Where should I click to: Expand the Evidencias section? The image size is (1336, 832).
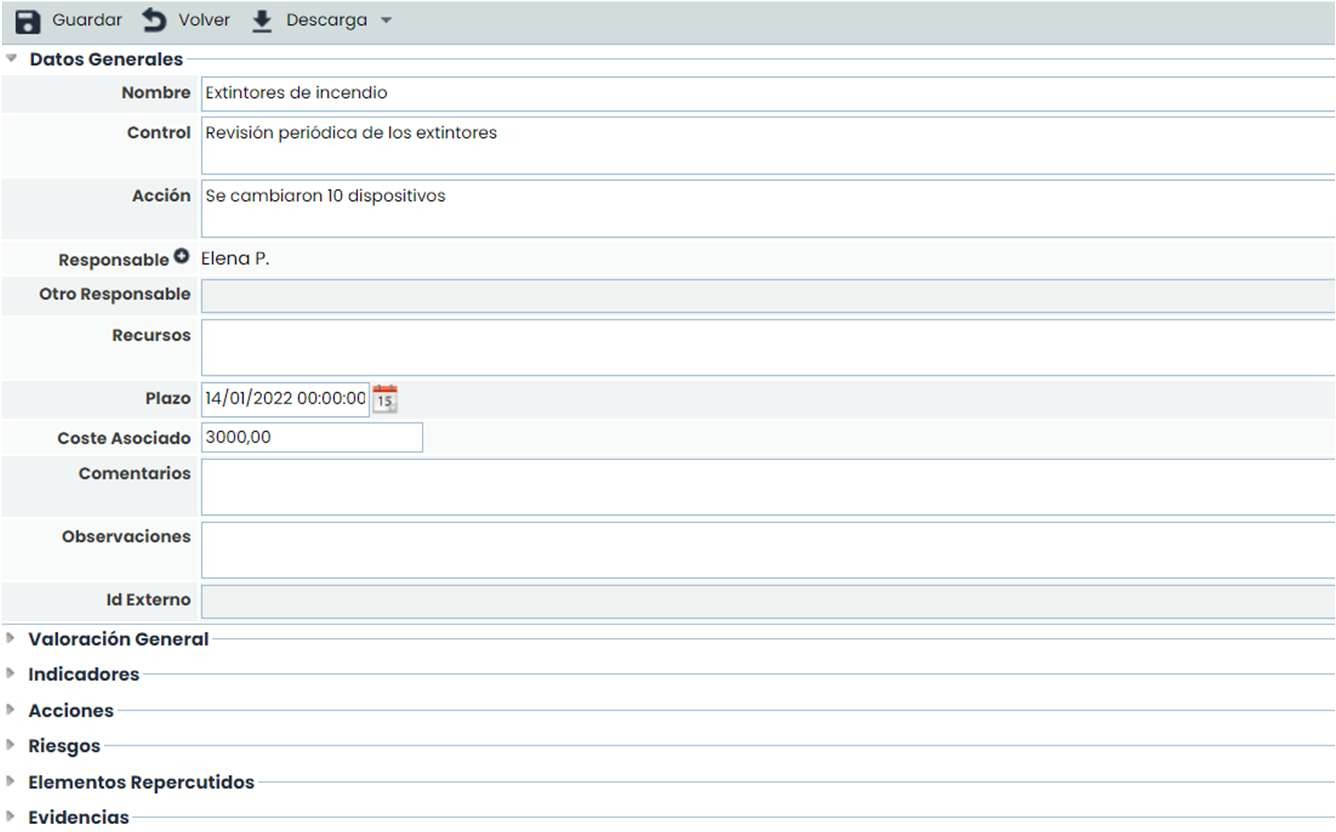click(12, 817)
